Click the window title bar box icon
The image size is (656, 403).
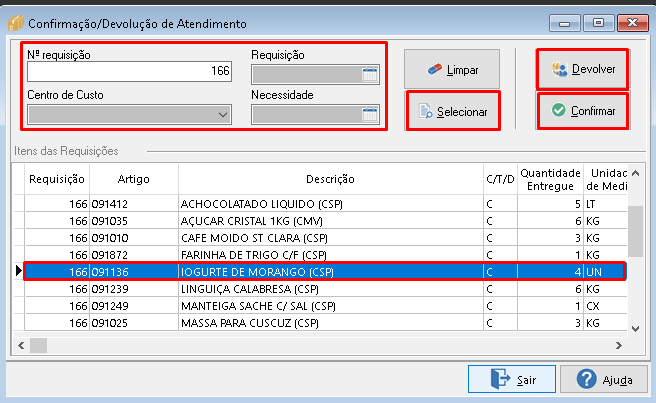[15, 23]
